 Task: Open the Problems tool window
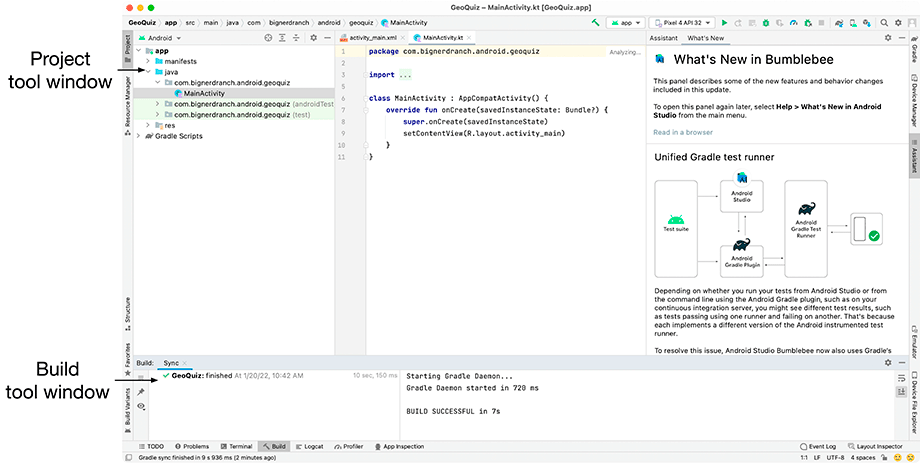point(192,447)
